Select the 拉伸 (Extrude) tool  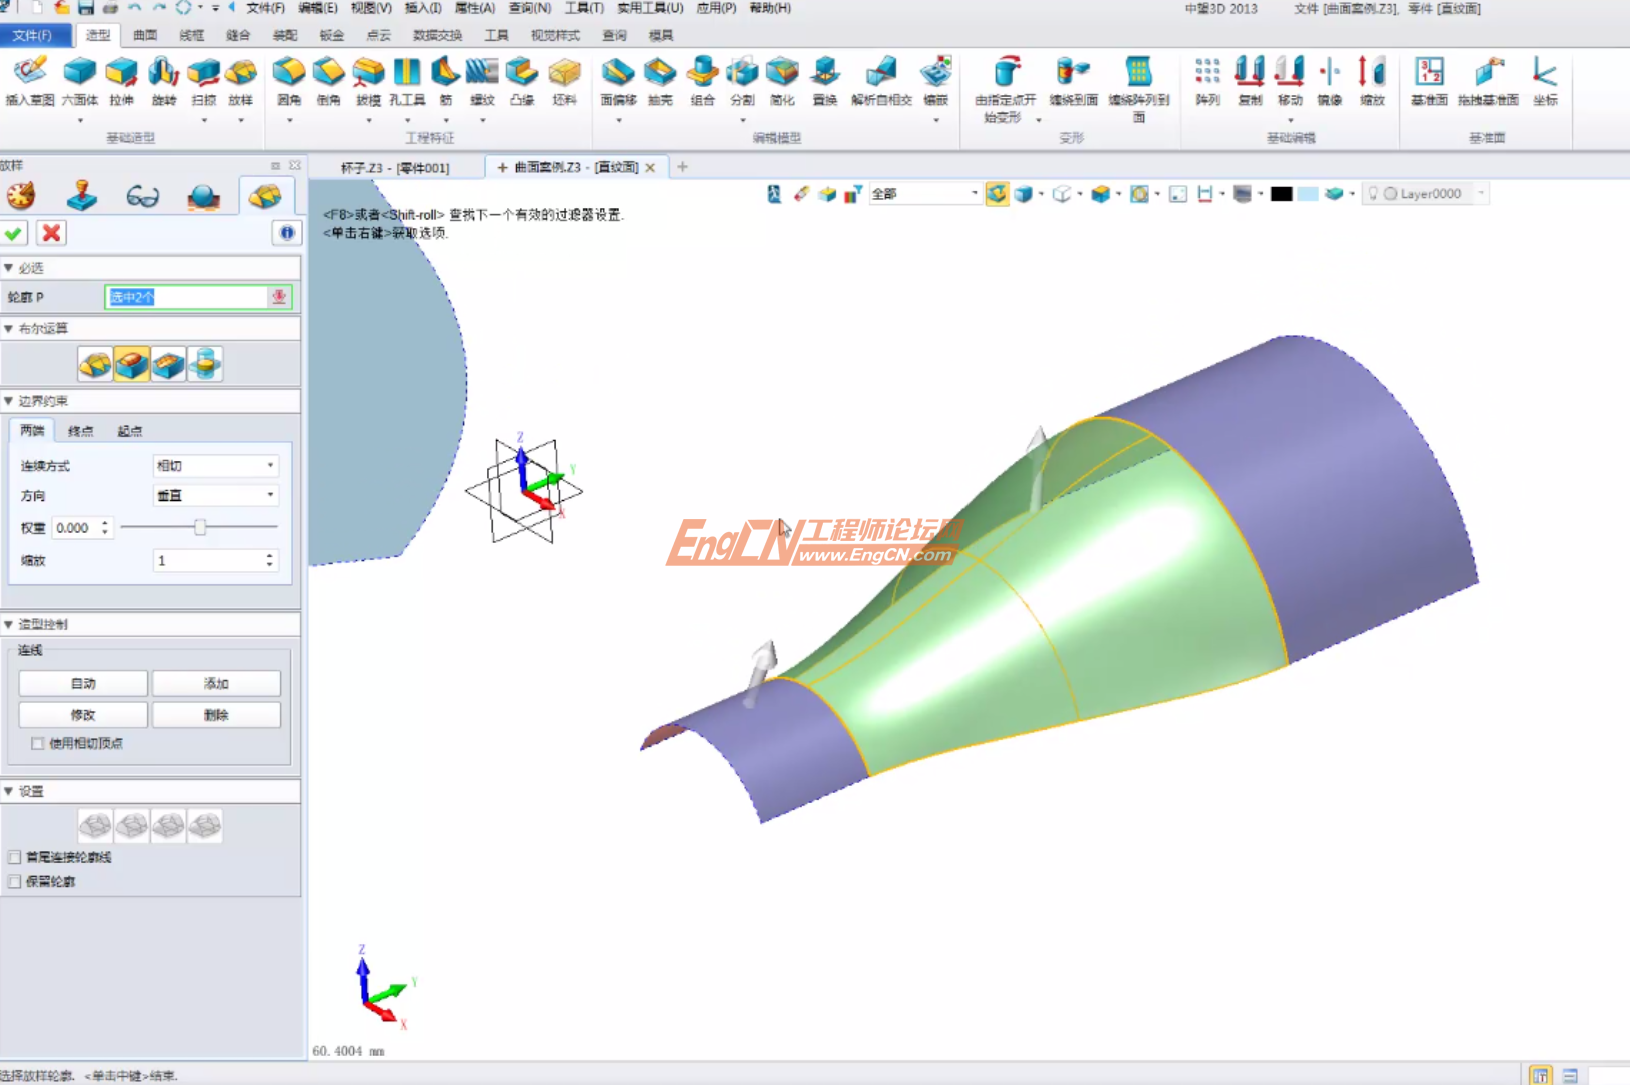(x=121, y=80)
